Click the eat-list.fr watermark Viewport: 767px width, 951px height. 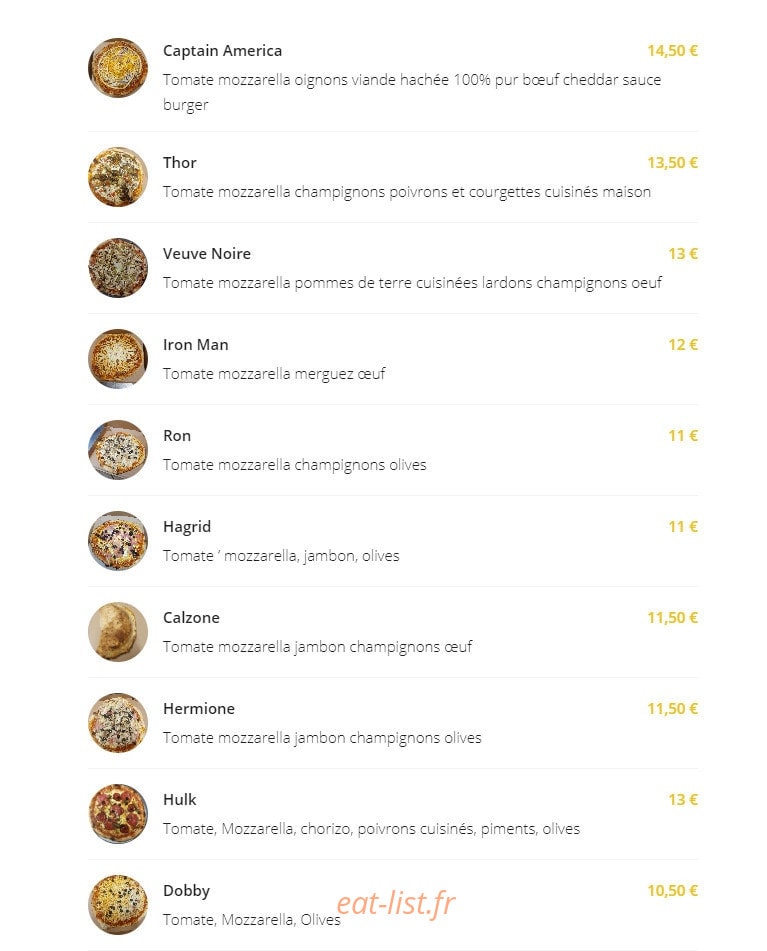396,904
